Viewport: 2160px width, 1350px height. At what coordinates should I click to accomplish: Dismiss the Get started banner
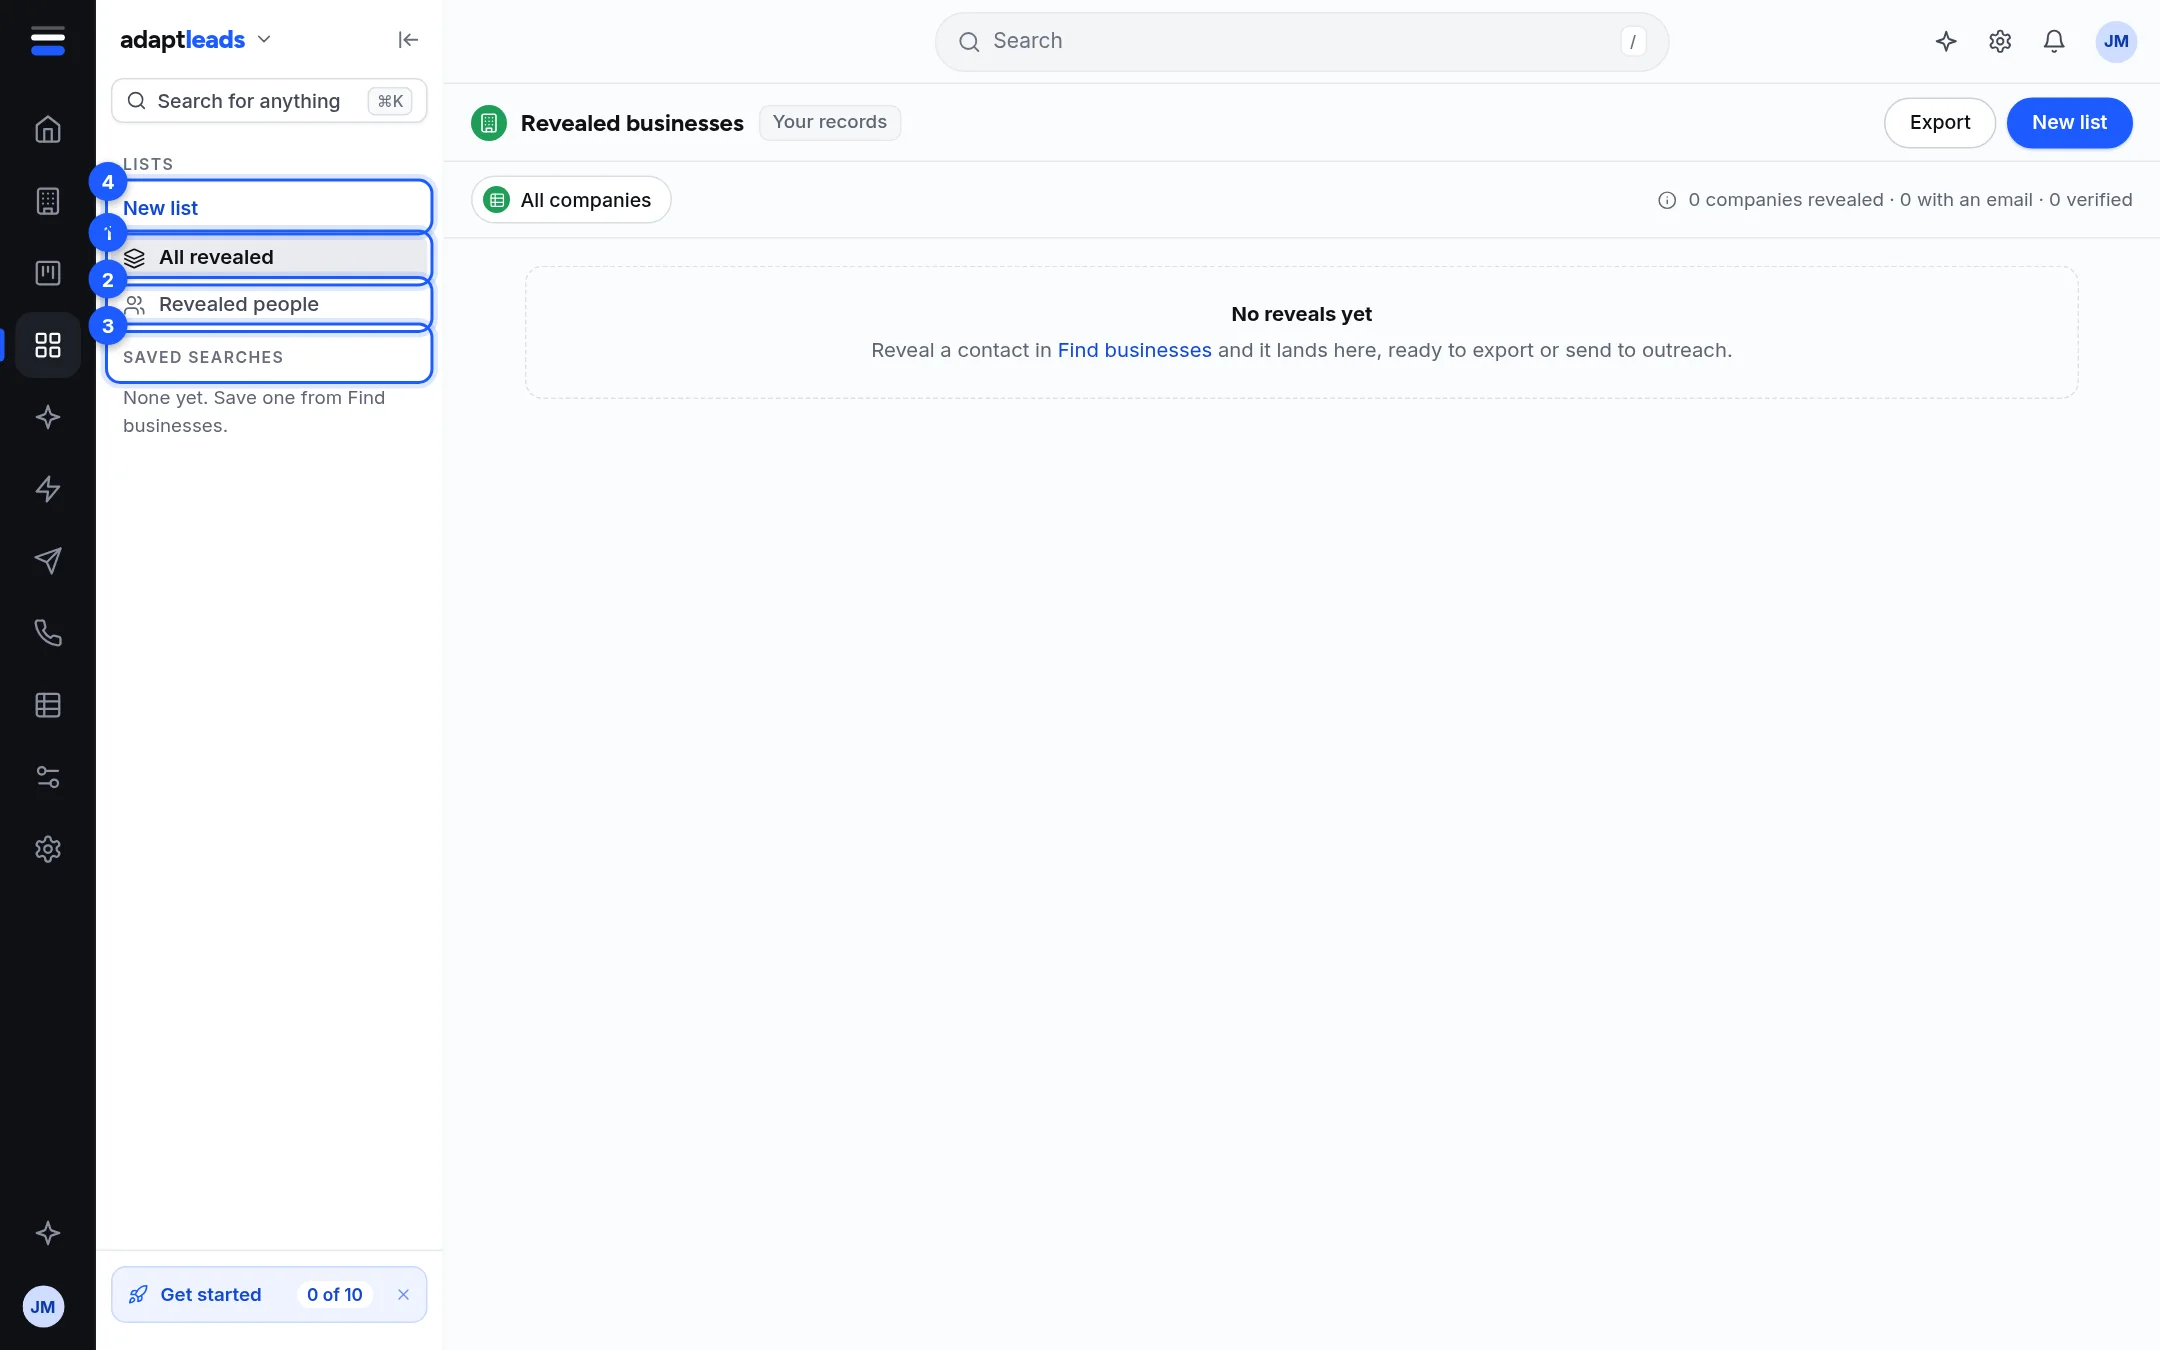click(x=403, y=1295)
